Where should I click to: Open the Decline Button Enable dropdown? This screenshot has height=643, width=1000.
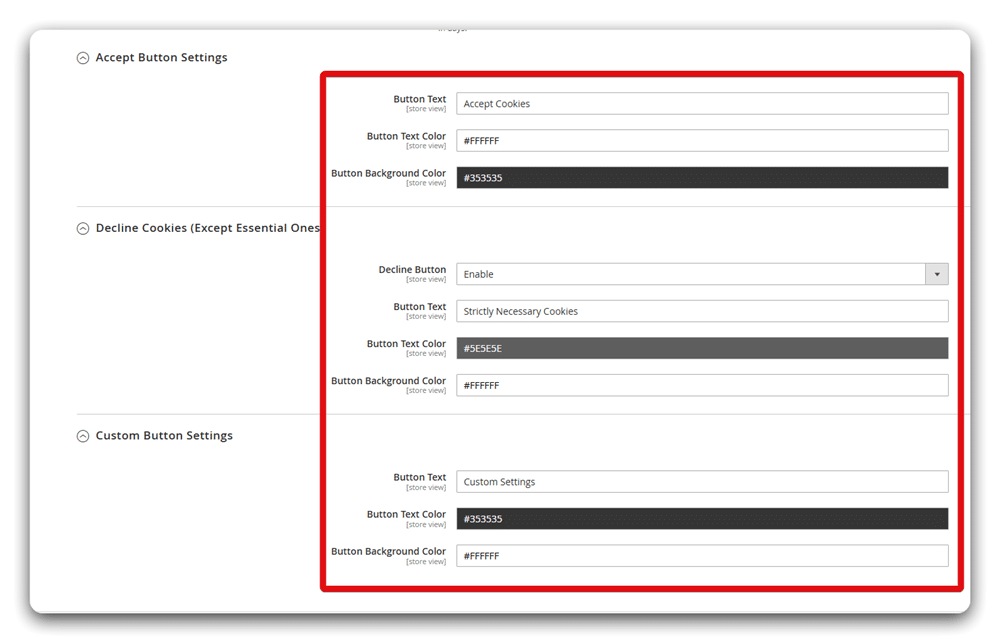click(x=702, y=274)
